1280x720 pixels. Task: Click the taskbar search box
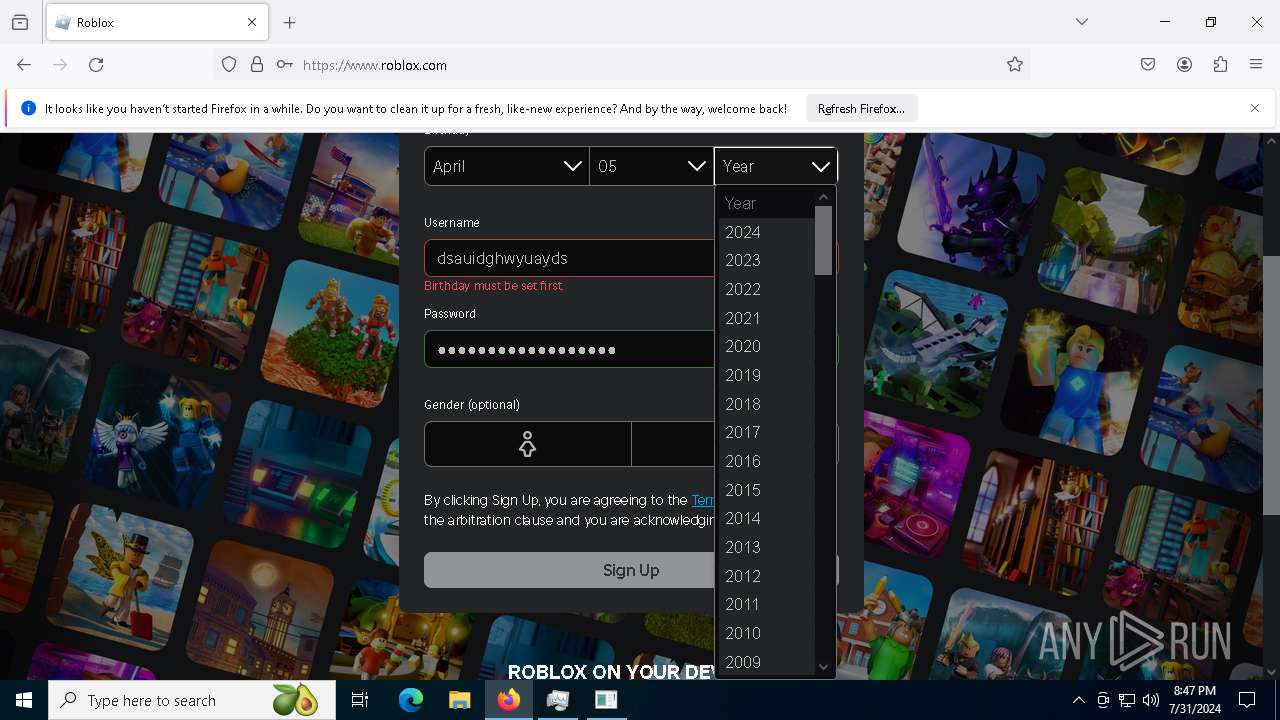click(x=192, y=700)
